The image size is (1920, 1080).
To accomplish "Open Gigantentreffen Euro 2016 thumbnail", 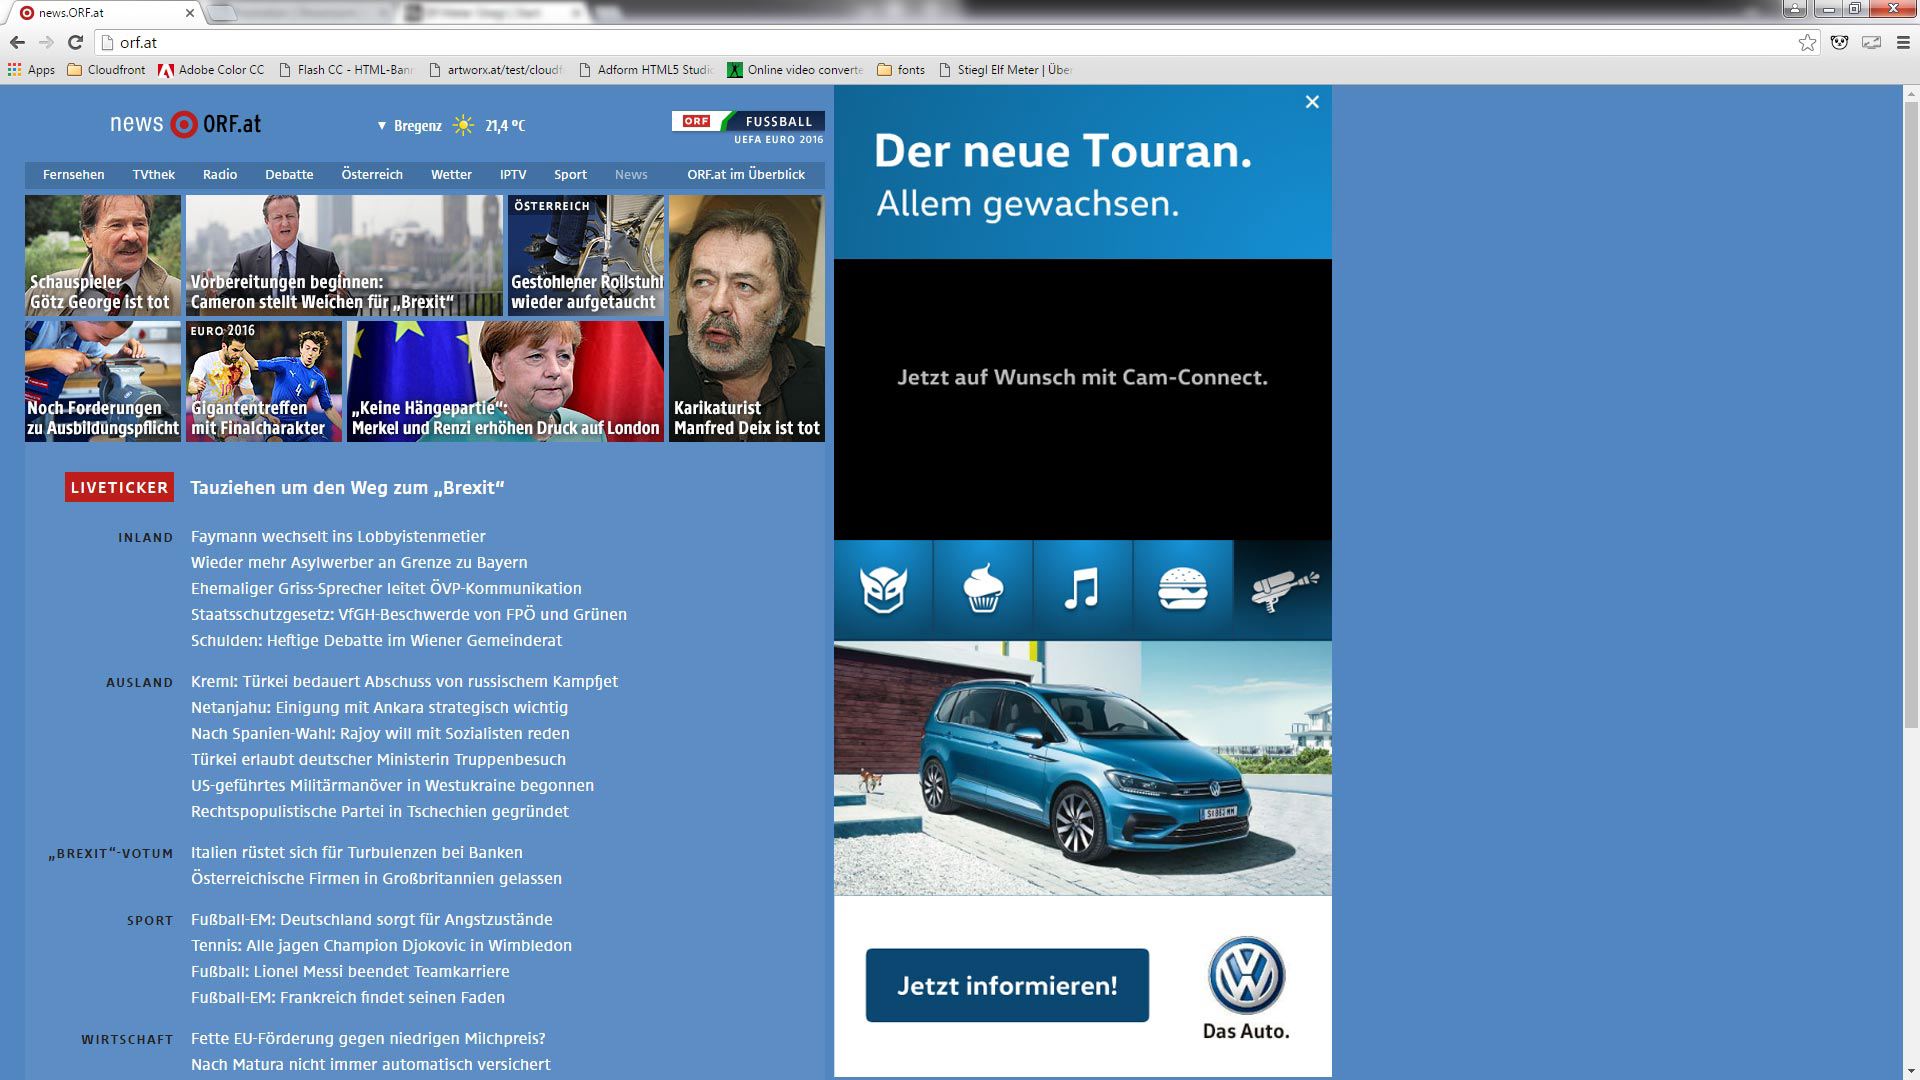I will click(x=264, y=381).
